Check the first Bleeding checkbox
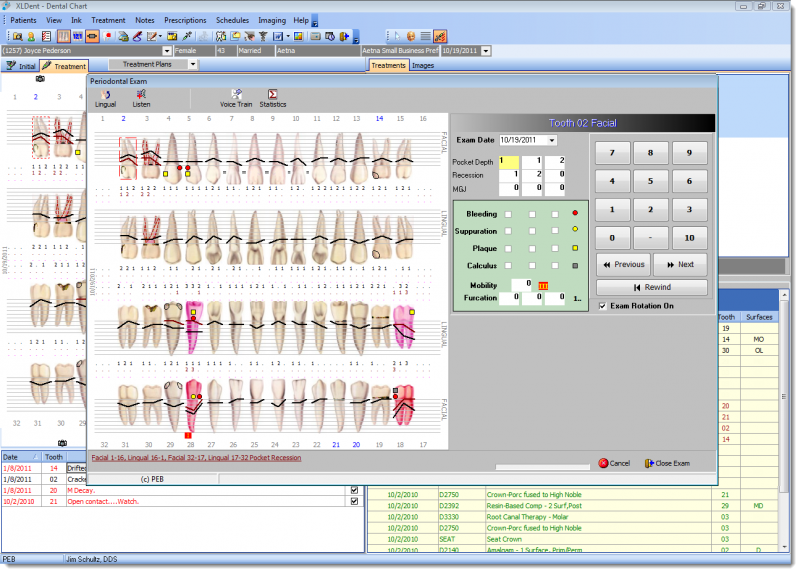This screenshot has height=573, width=800. [x=508, y=214]
